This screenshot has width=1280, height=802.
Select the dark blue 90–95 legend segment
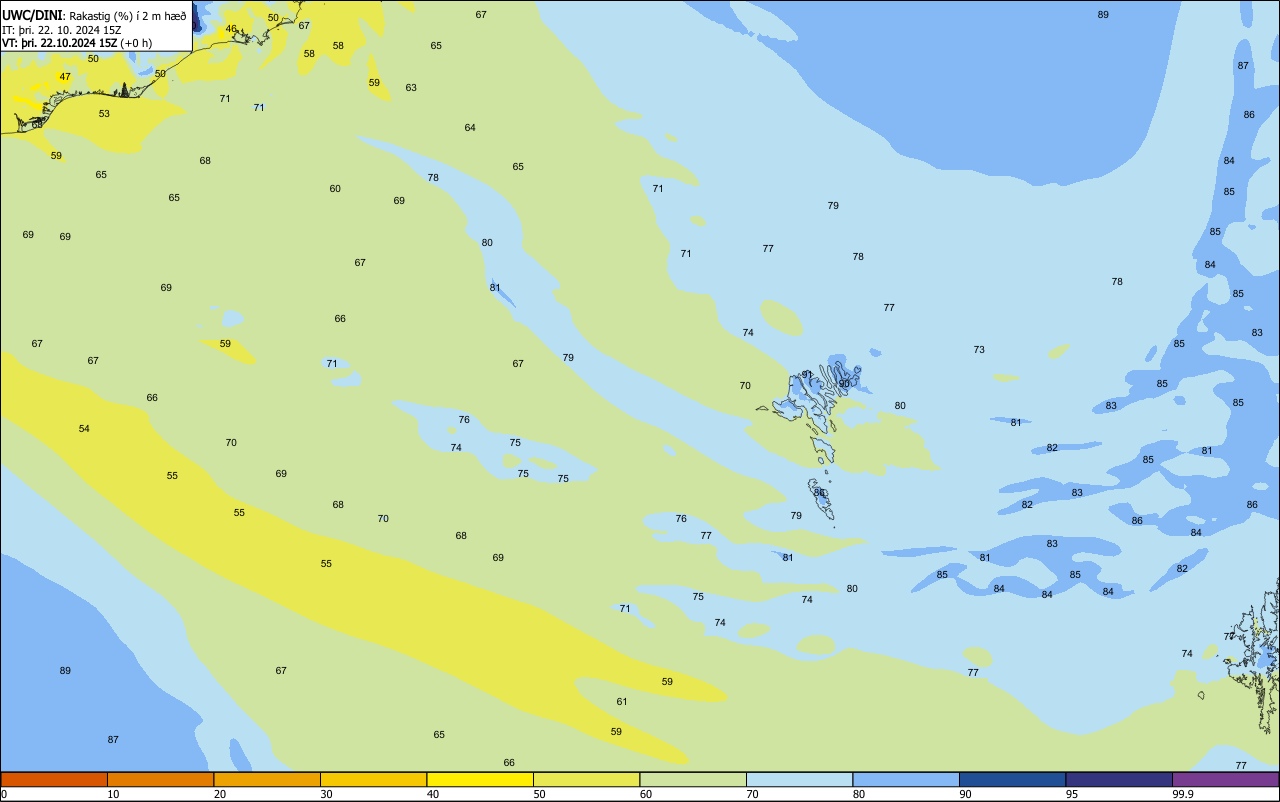coord(1012,779)
